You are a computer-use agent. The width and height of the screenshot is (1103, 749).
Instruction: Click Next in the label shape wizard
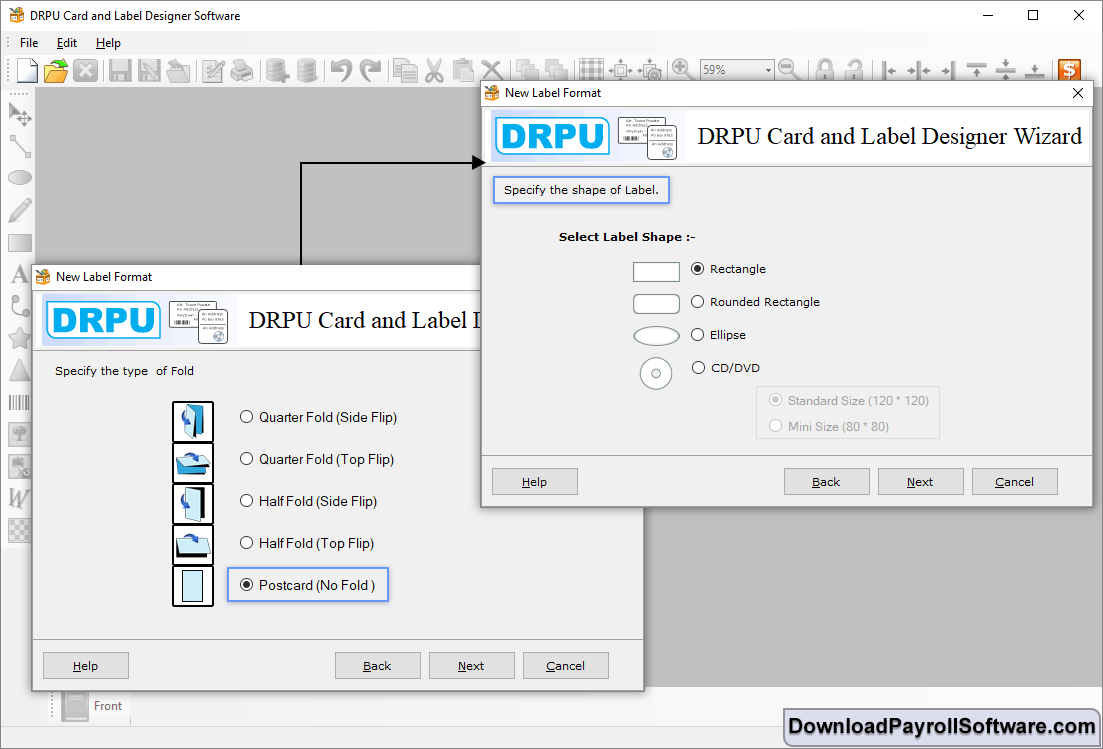point(920,482)
